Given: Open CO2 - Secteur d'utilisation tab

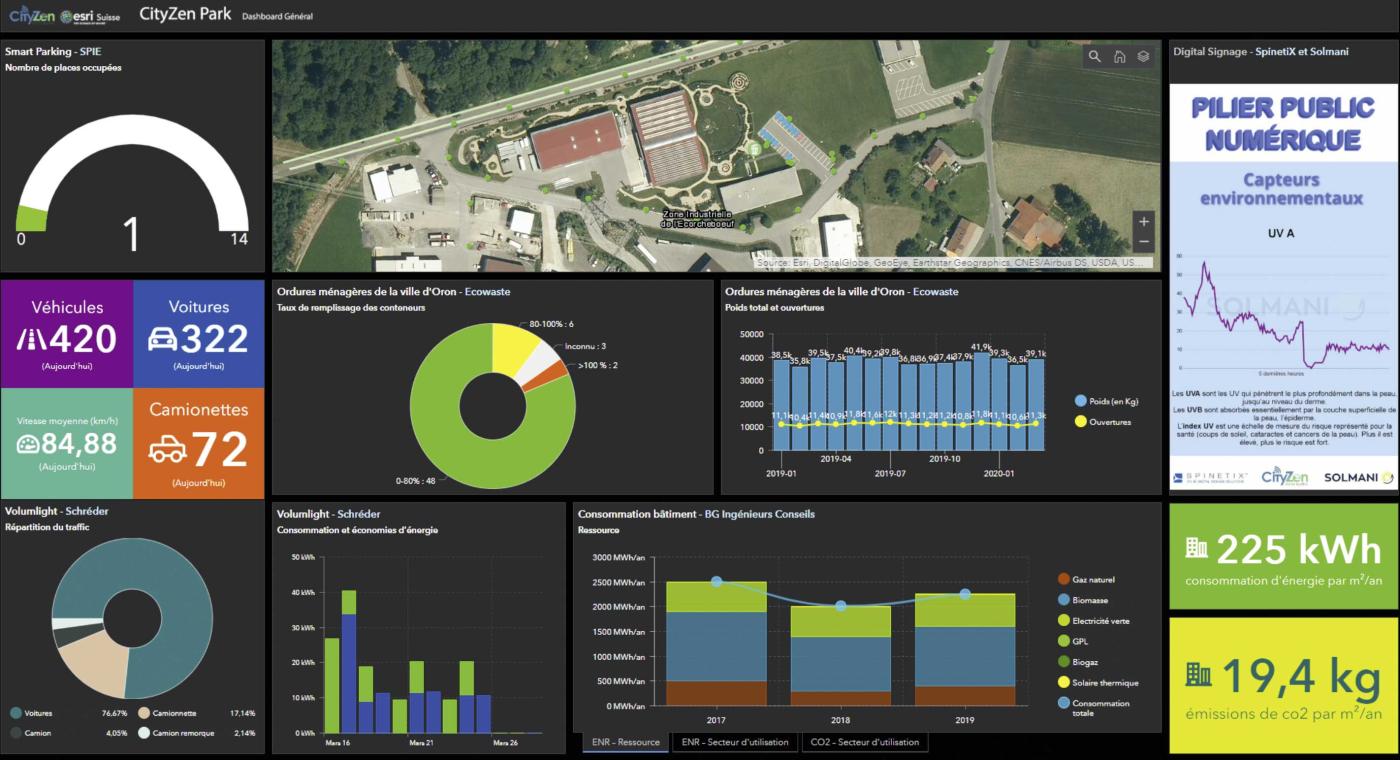Looking at the screenshot, I should [x=864, y=742].
